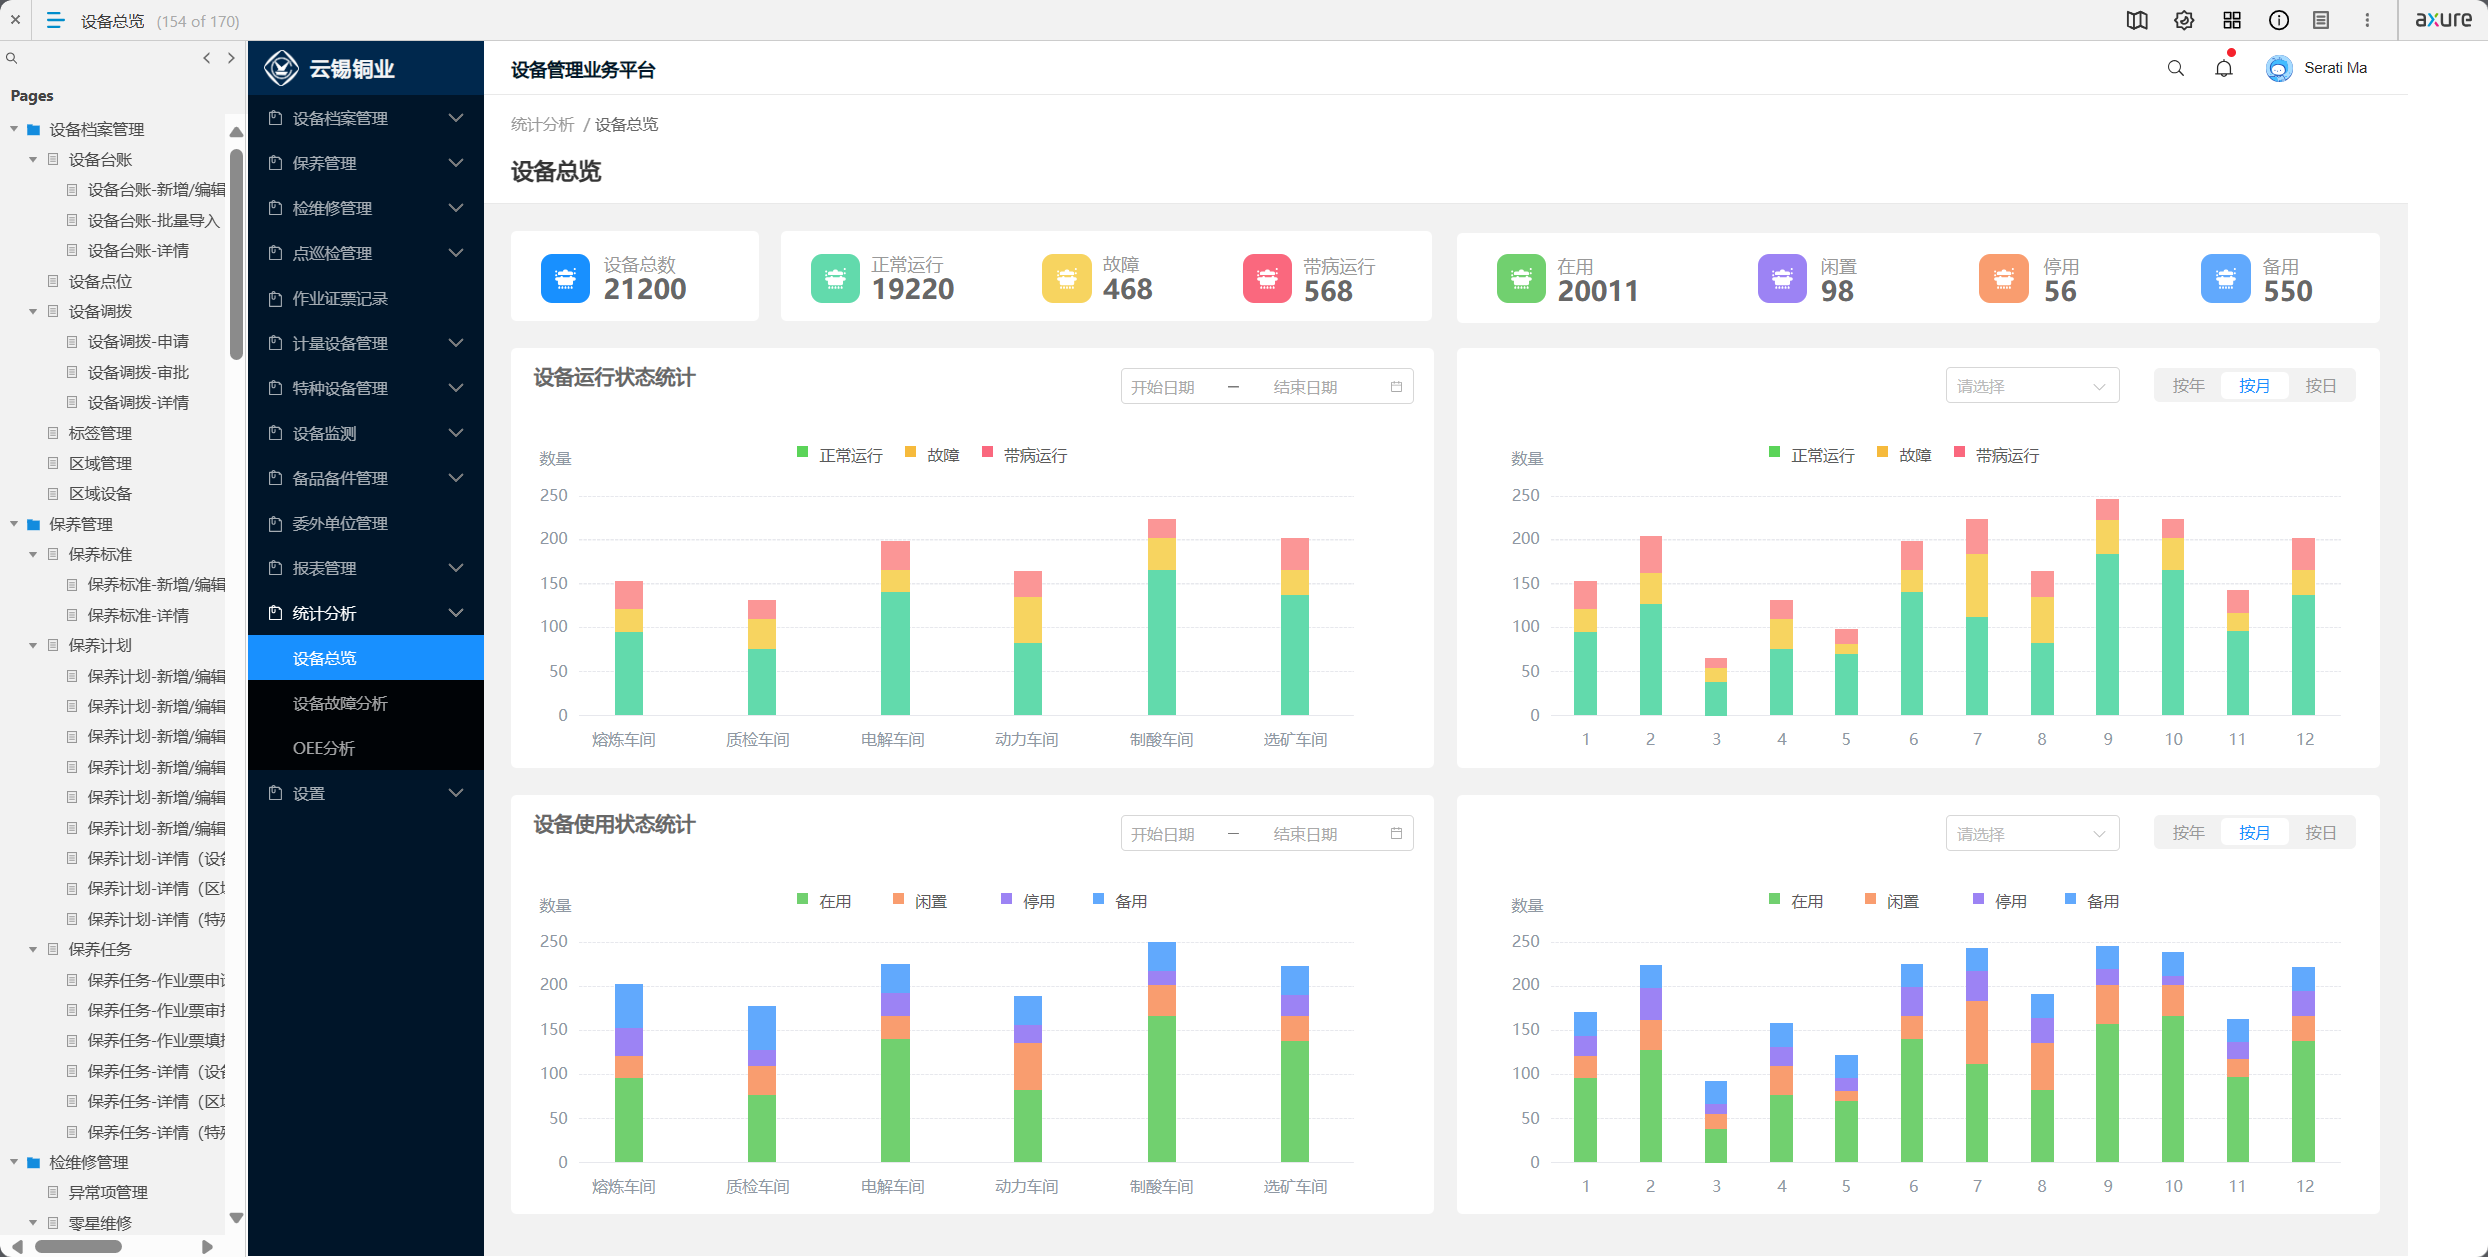2488x1257 pixels.
Task: Click the blue 设备总数 card icon
Action: (x=565, y=278)
